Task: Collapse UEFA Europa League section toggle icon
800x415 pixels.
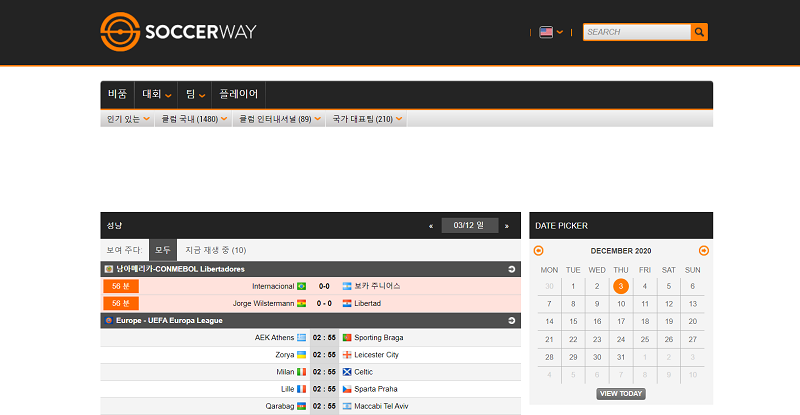Action: [x=511, y=321]
